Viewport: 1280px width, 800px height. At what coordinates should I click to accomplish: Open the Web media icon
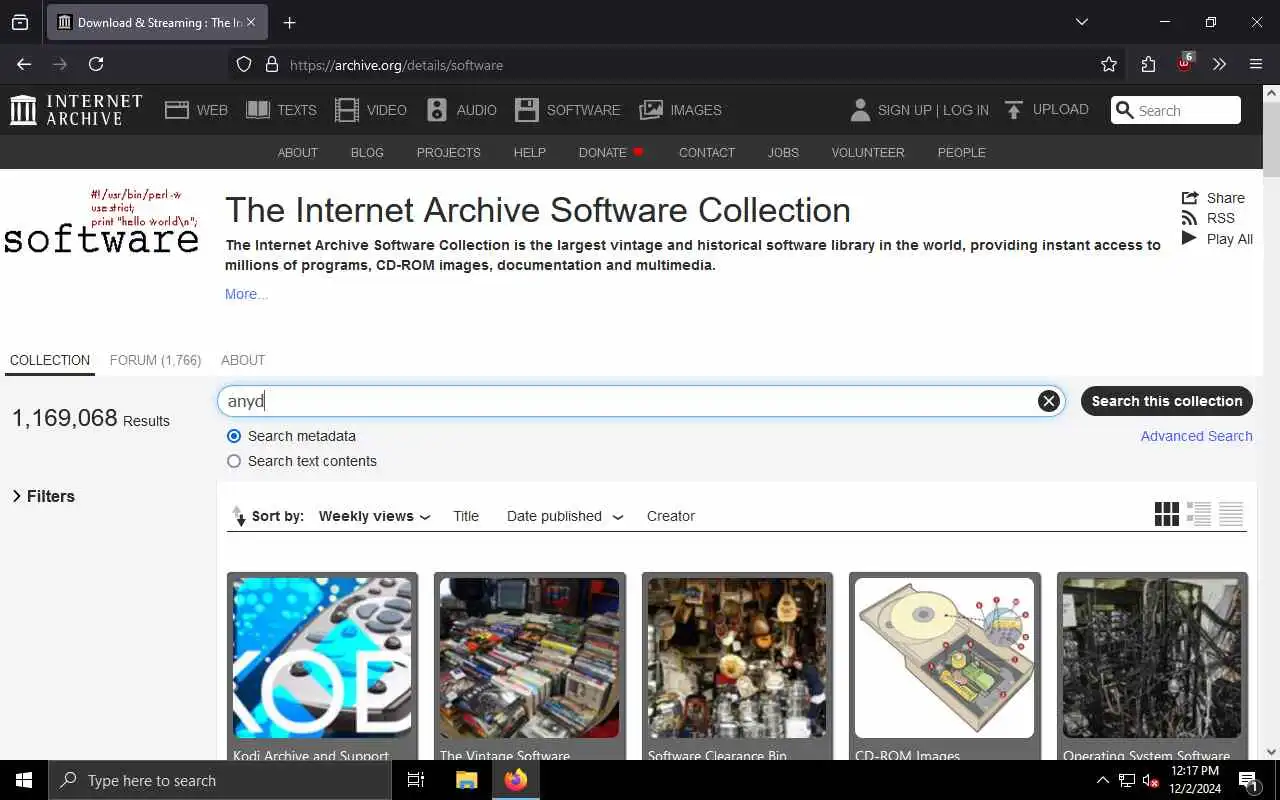tap(177, 110)
